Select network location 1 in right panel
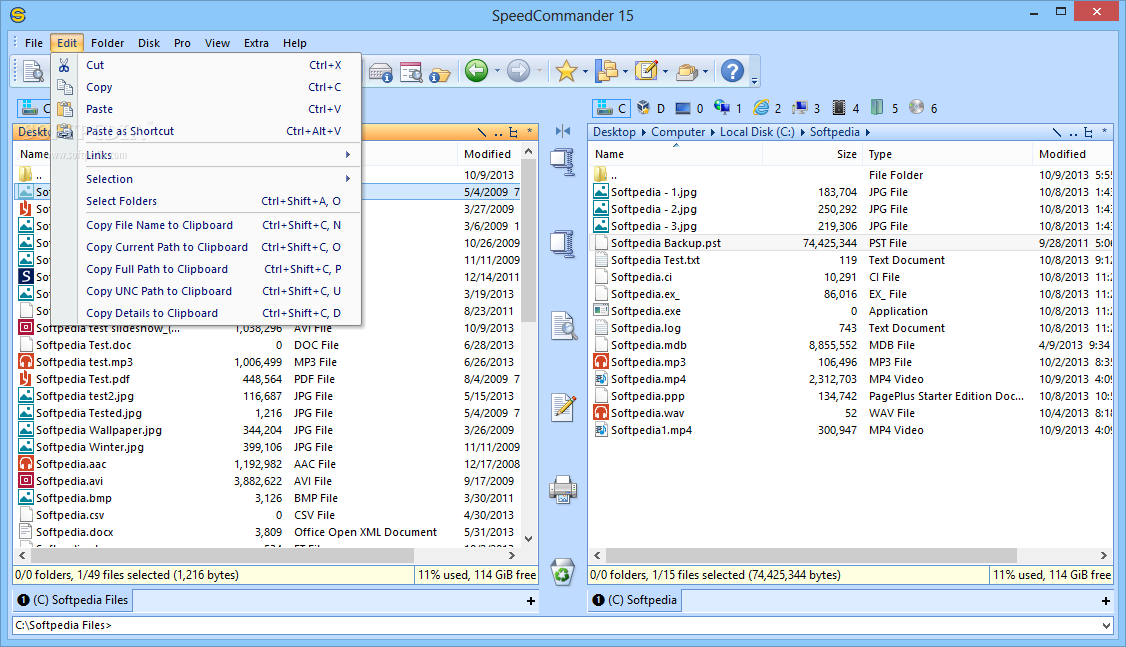Viewport: 1126px width, 647px height. (728, 108)
